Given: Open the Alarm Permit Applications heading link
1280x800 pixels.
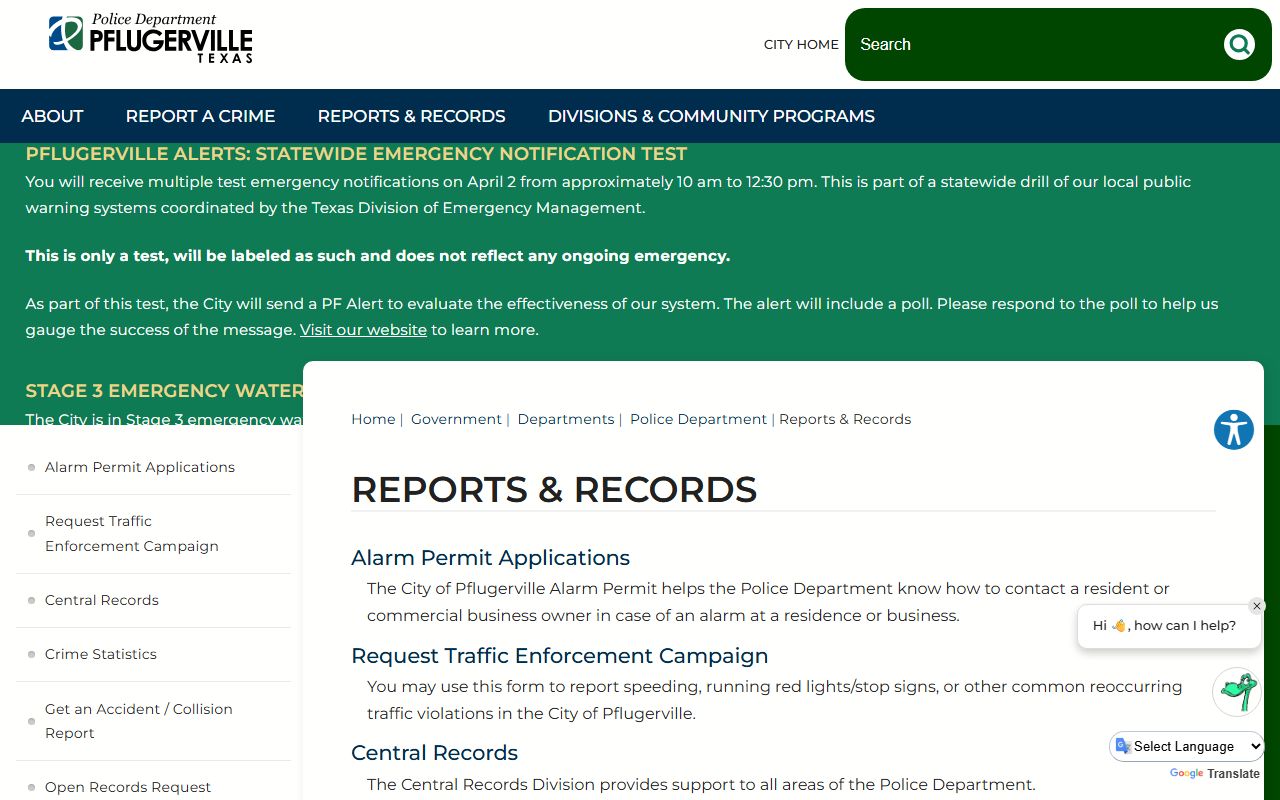Looking at the screenshot, I should pyautogui.click(x=490, y=558).
